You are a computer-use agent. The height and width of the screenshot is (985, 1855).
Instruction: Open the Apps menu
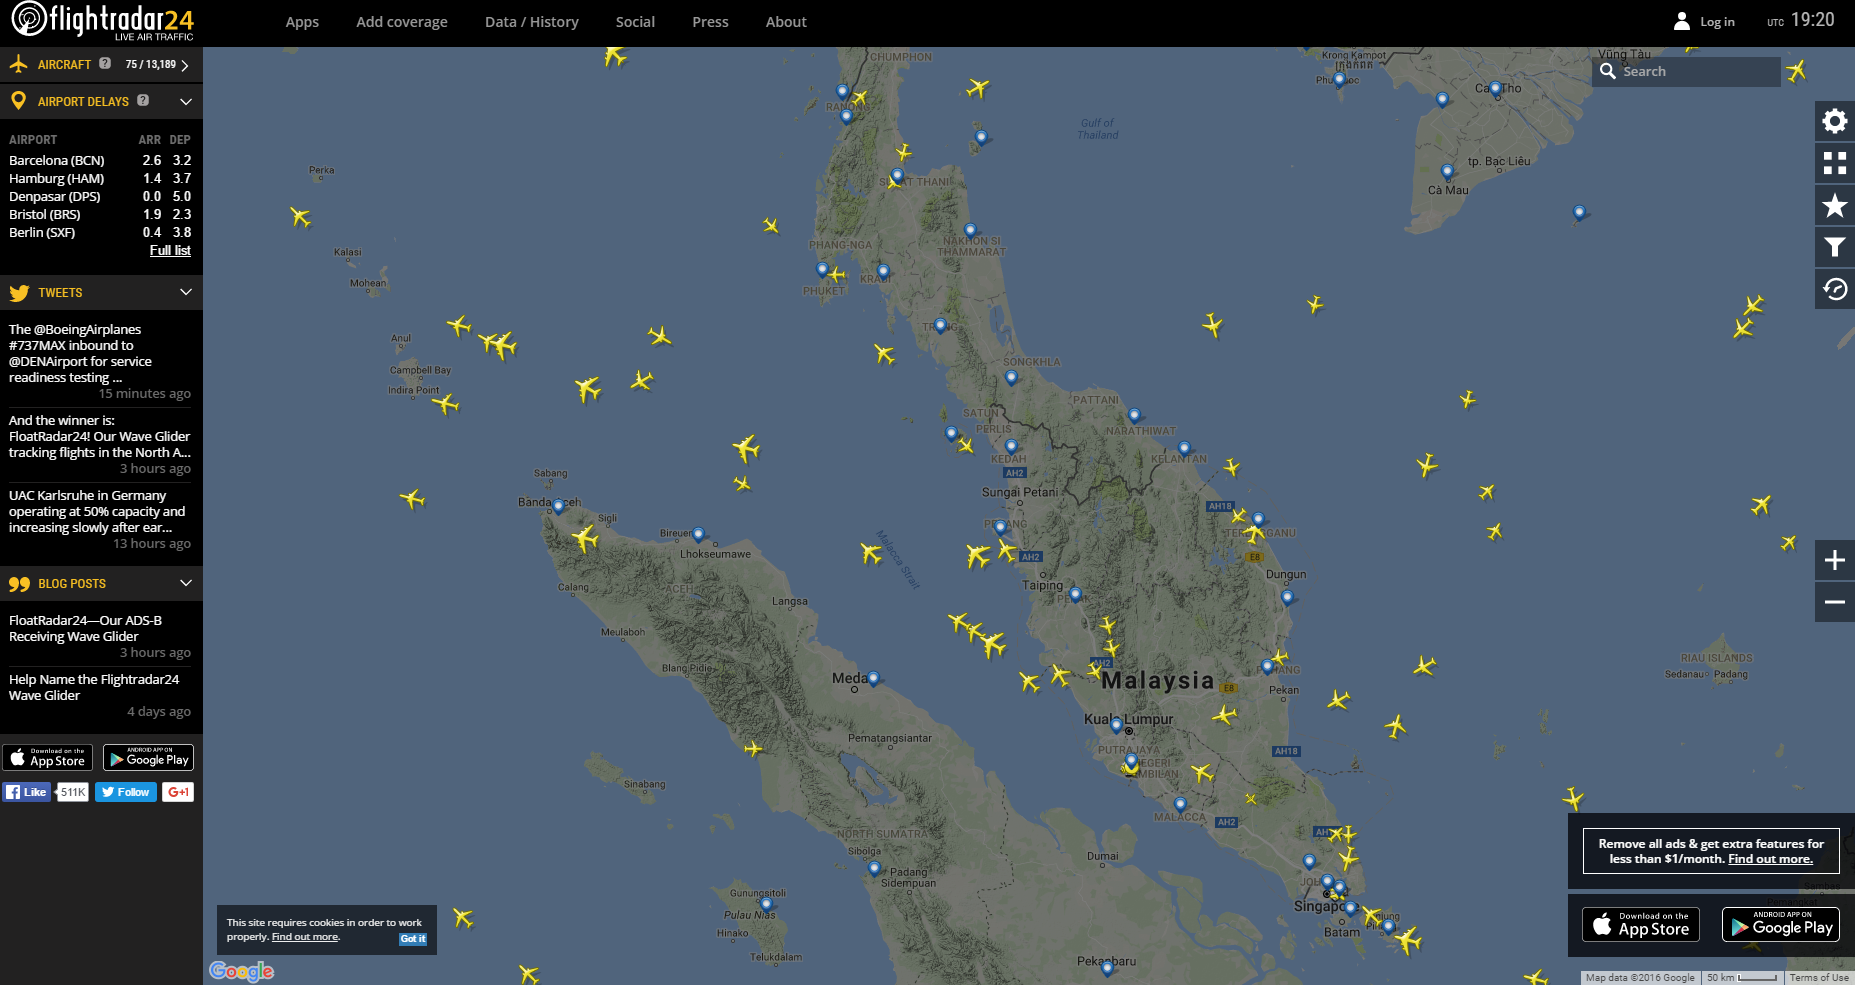[x=302, y=22]
